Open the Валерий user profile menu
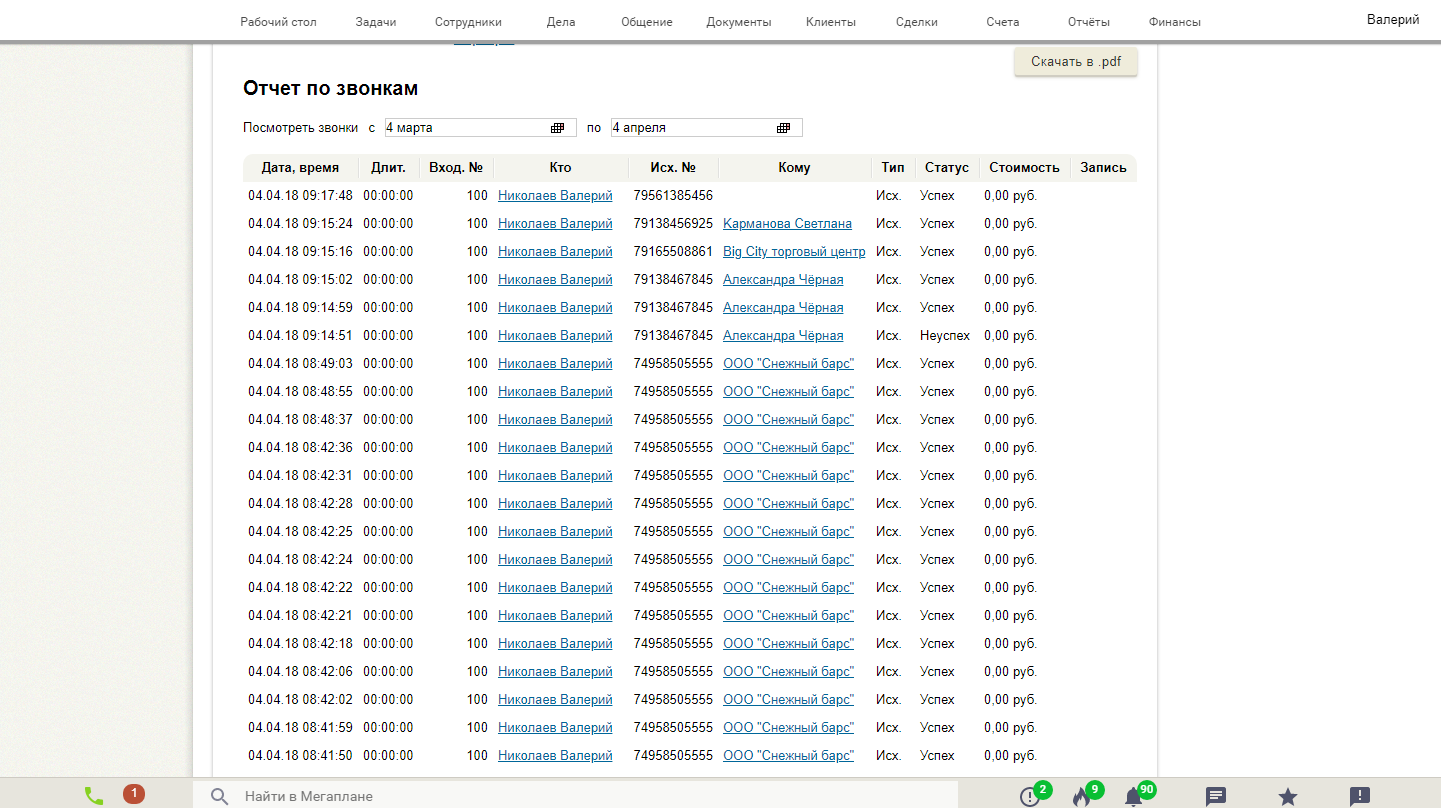The image size is (1441, 808). point(1393,19)
